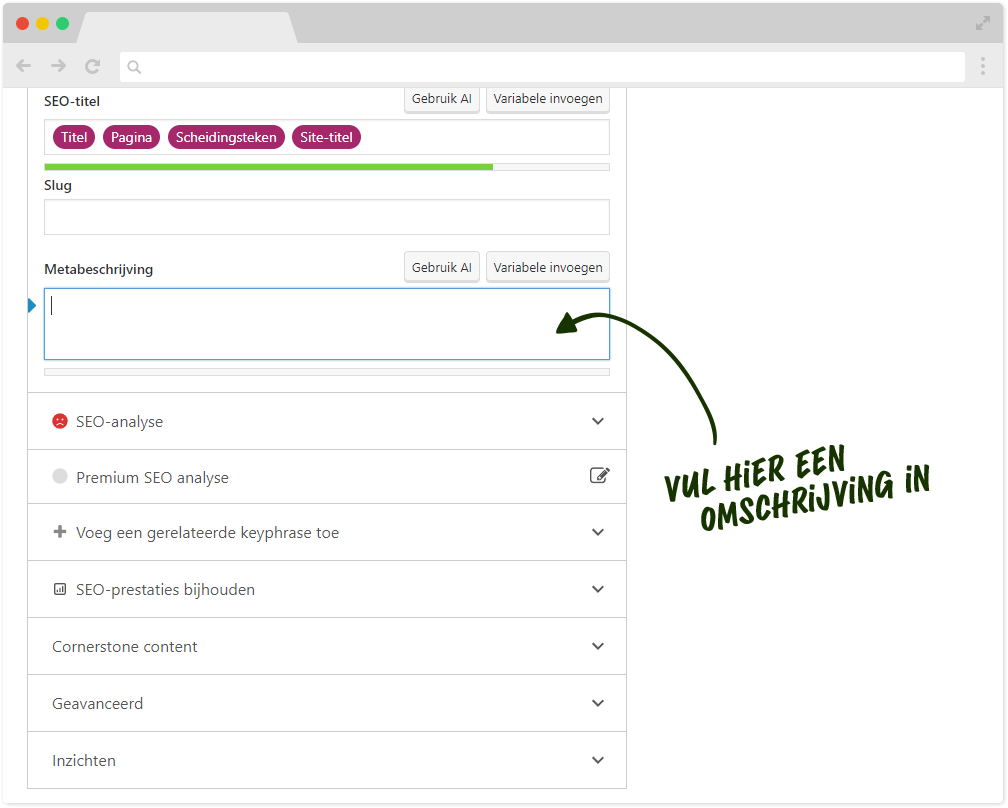
Task: Click the red sad face SEO-analyse icon
Action: coord(60,421)
